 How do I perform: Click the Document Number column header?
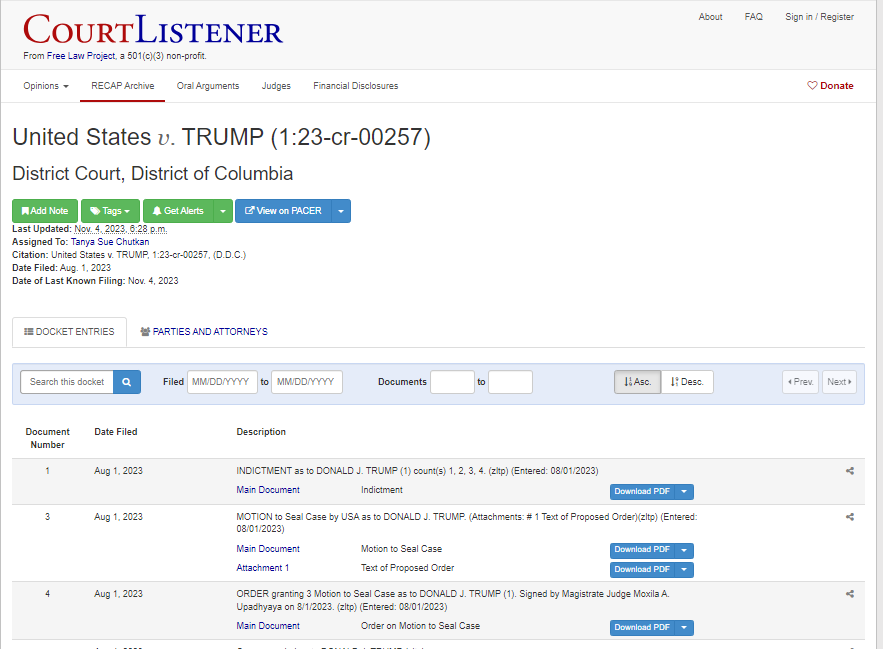pyautogui.click(x=47, y=438)
